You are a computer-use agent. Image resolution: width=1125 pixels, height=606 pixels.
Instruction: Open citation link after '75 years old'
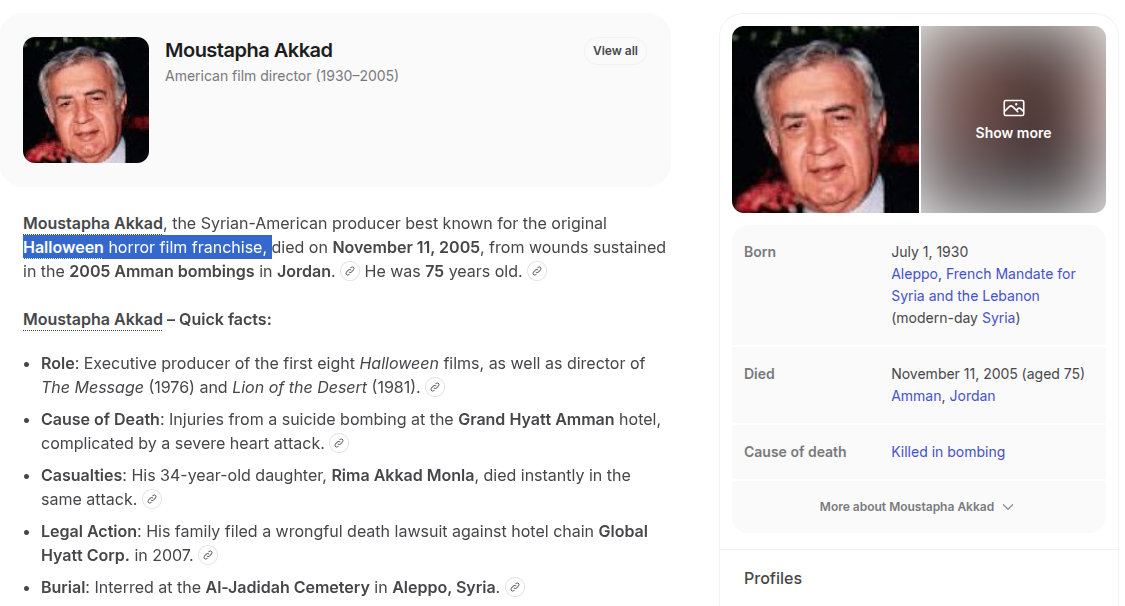[x=537, y=272]
